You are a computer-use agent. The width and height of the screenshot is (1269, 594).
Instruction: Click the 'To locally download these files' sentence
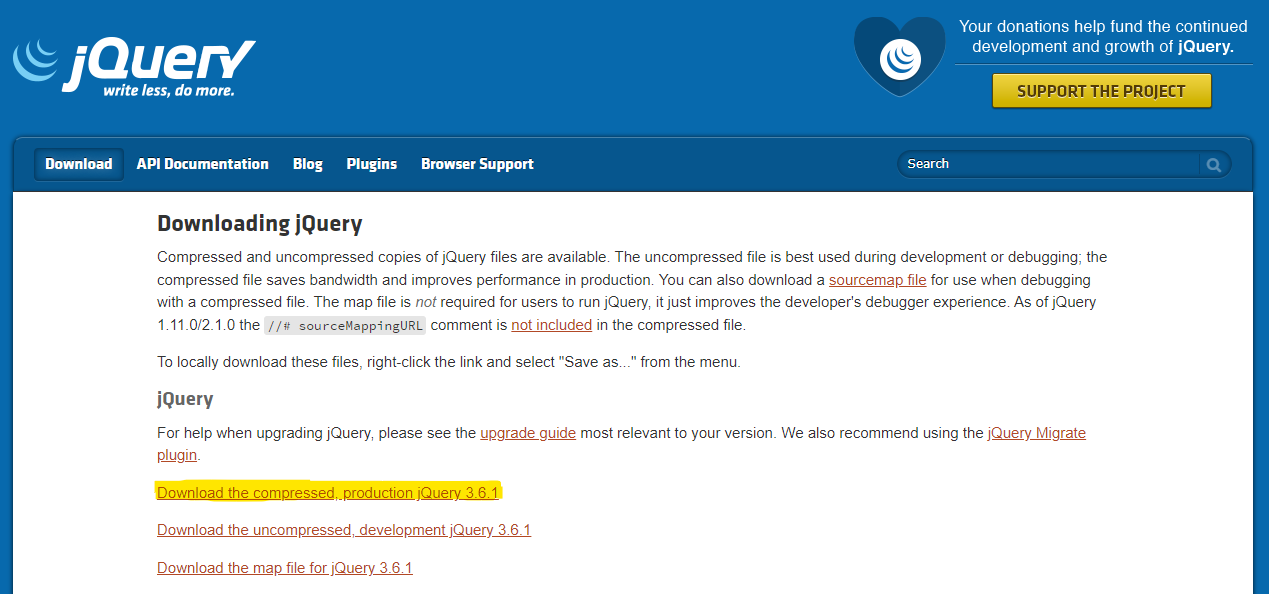tap(449, 362)
